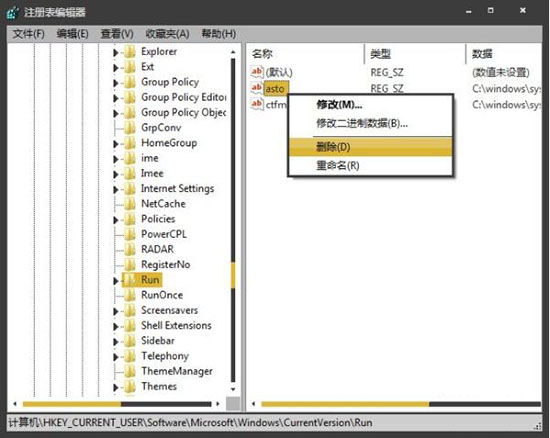Image resolution: width=550 pixels, height=438 pixels.
Task: Select the asto string value icon
Action: click(x=257, y=88)
